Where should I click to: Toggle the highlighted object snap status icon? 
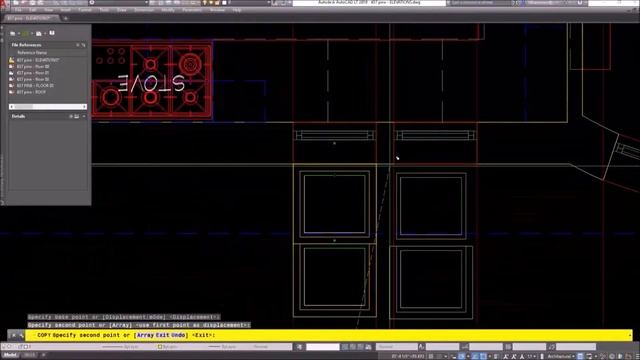coord(483,356)
